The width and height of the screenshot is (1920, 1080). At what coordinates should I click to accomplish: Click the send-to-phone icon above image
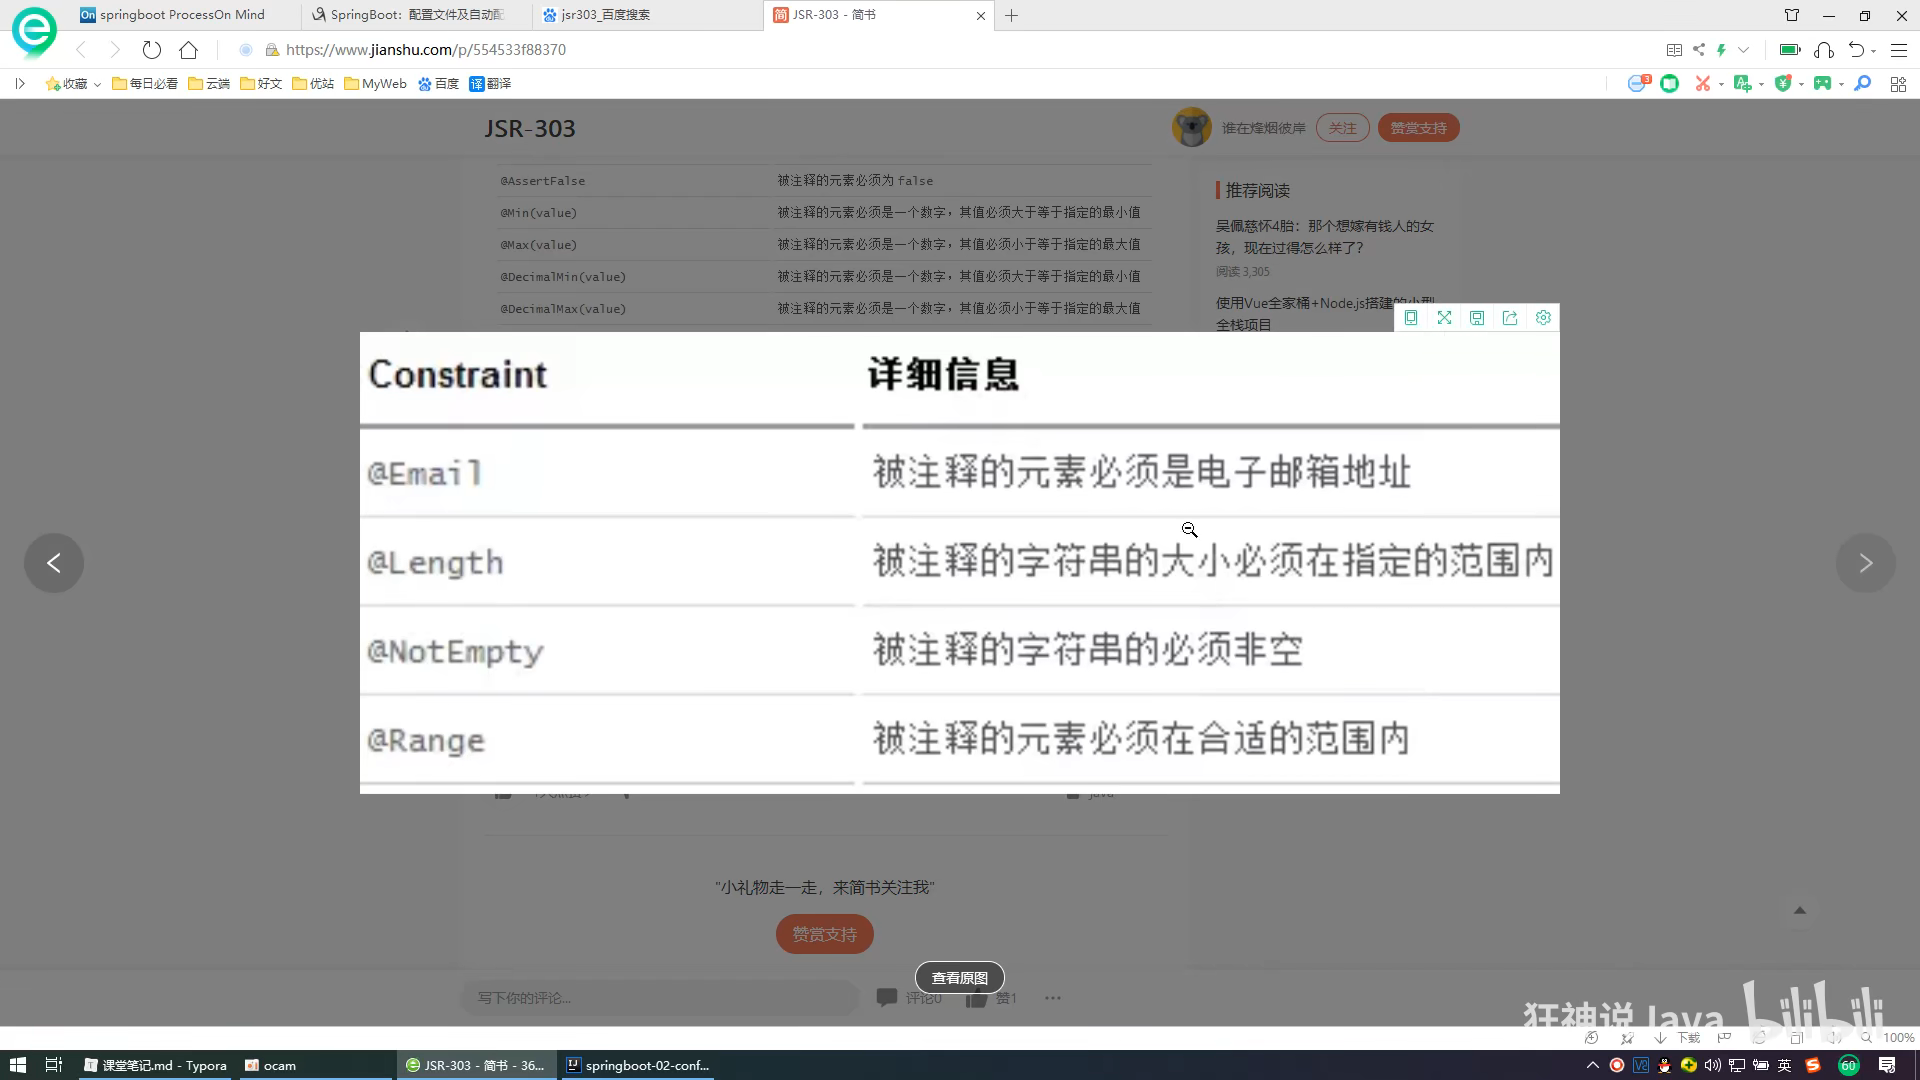coord(1411,318)
